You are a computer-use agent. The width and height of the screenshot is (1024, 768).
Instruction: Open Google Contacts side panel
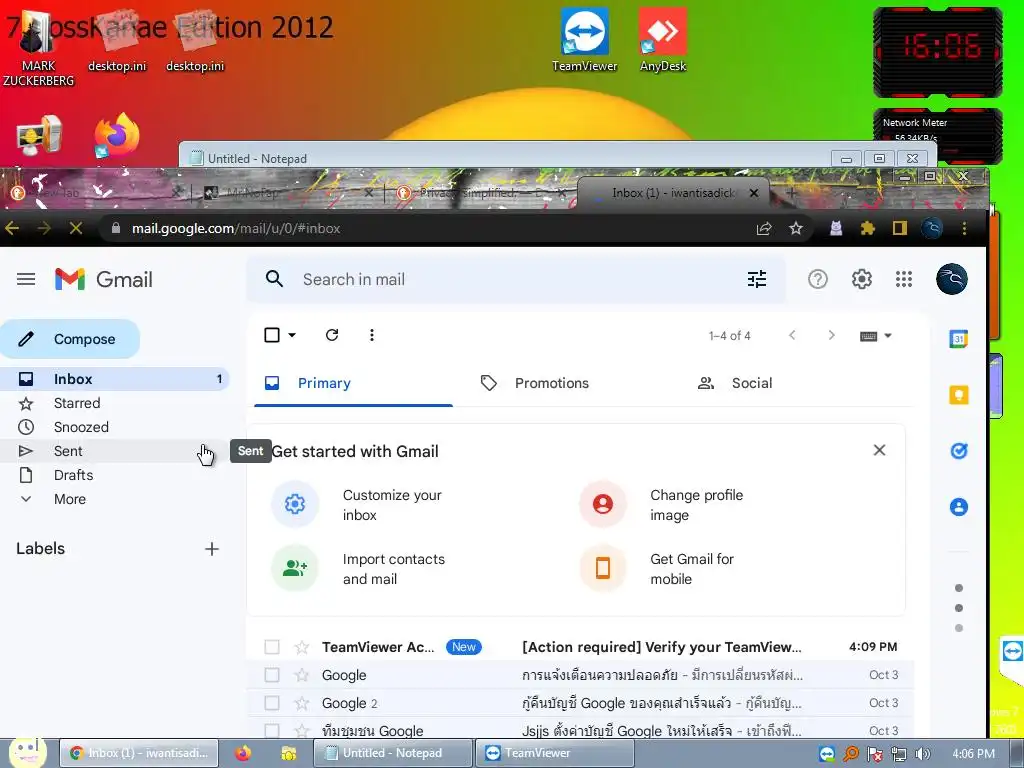tap(959, 507)
